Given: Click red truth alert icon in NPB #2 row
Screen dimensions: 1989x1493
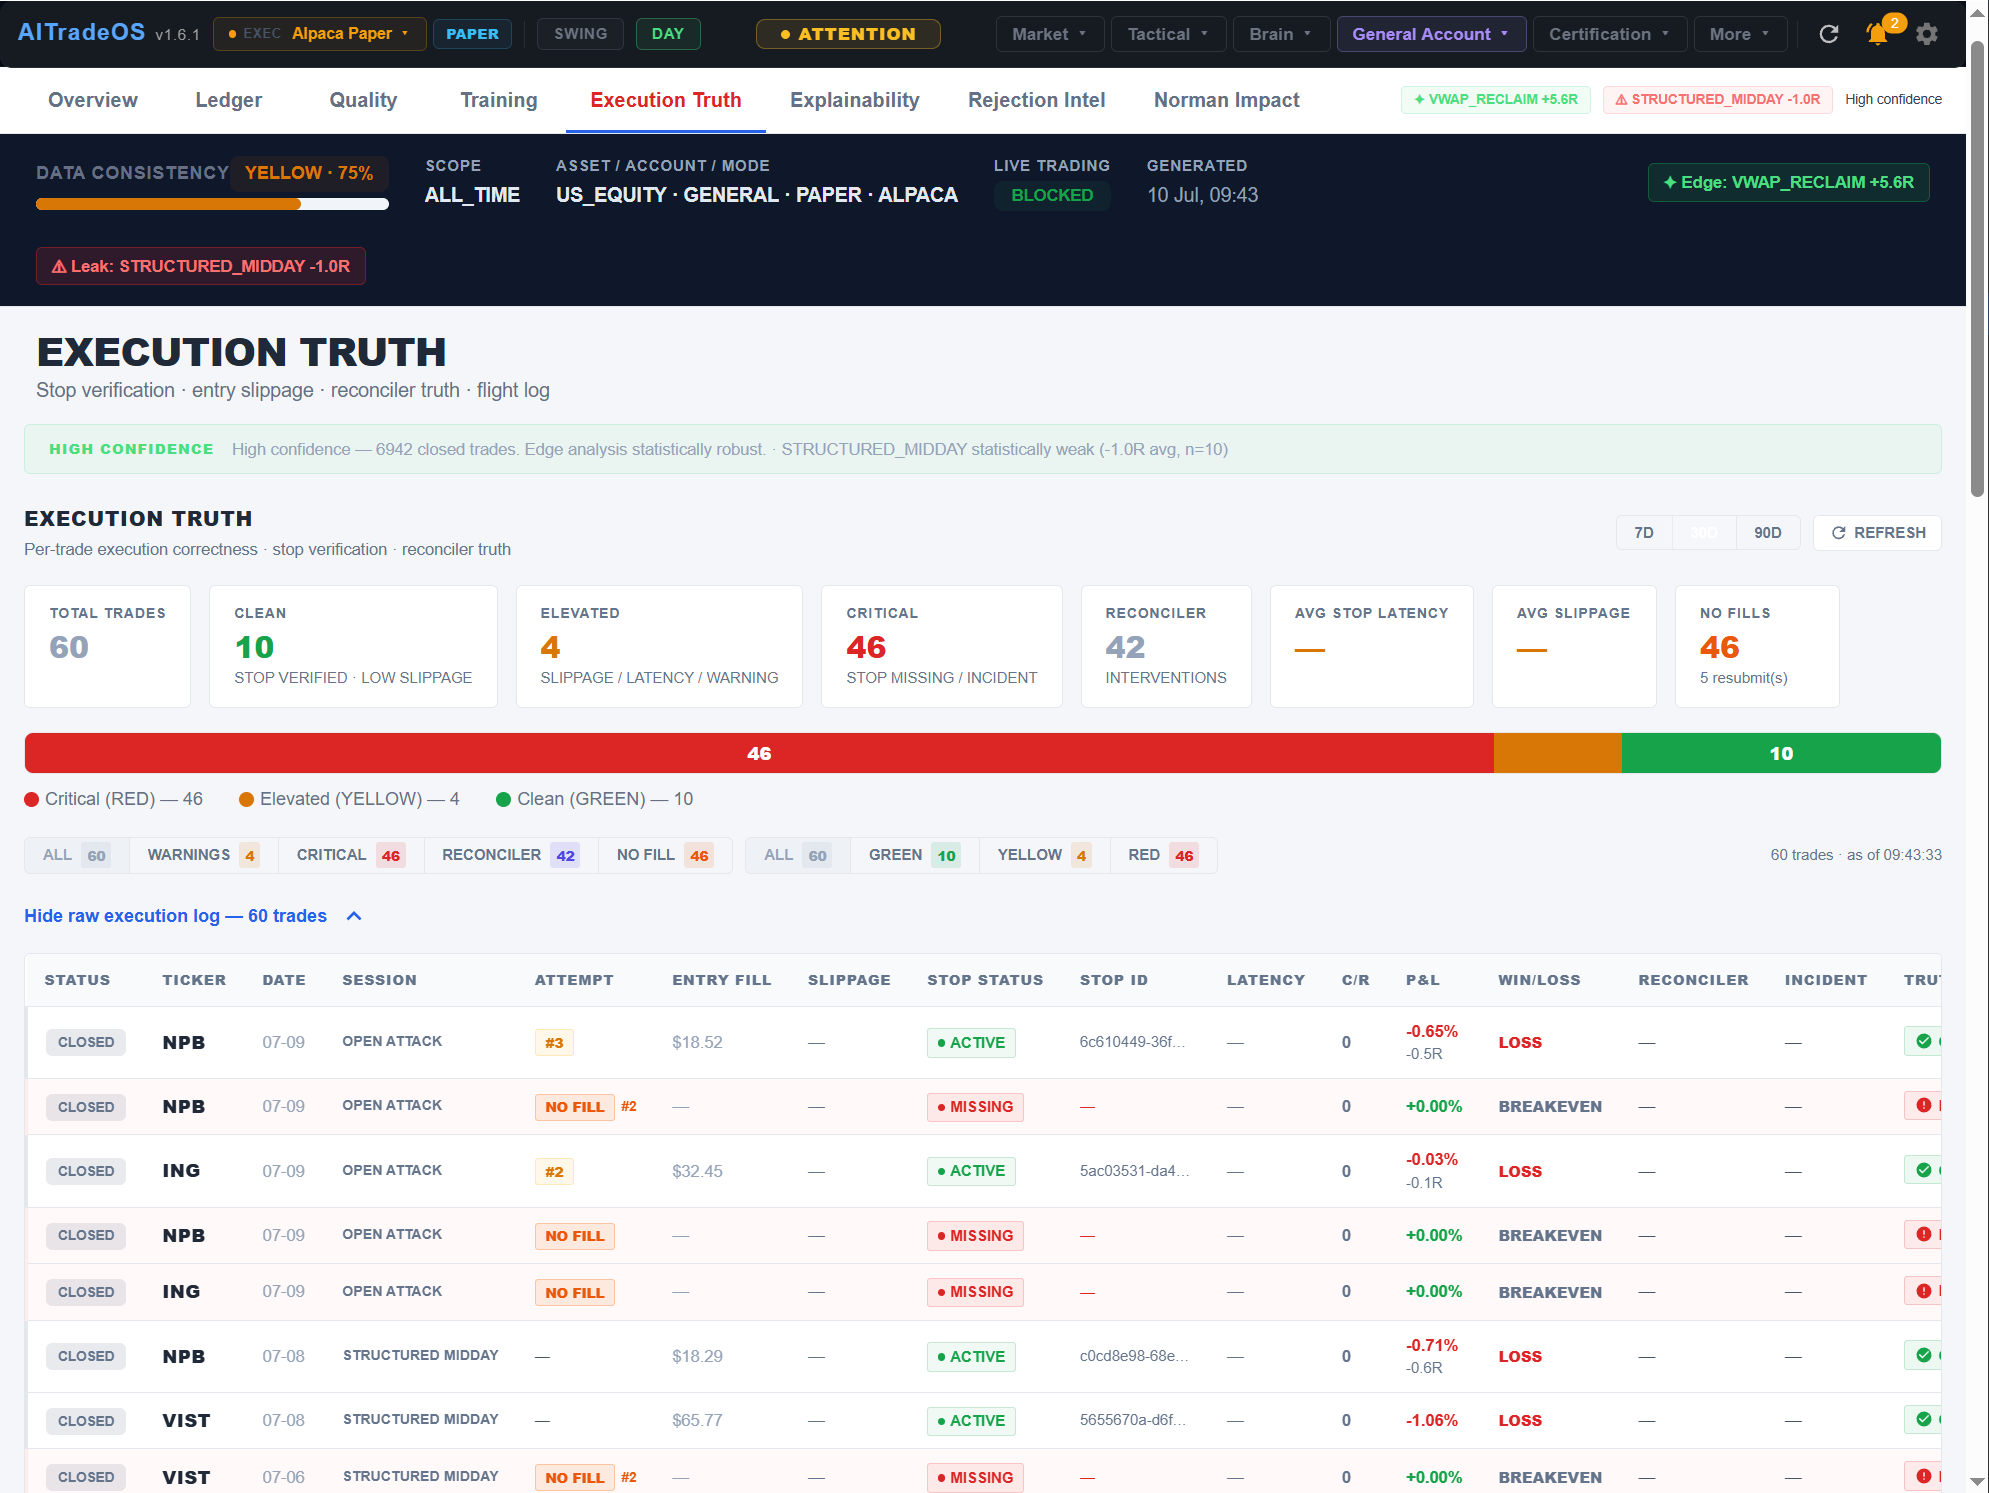Looking at the screenshot, I should click(1923, 1105).
